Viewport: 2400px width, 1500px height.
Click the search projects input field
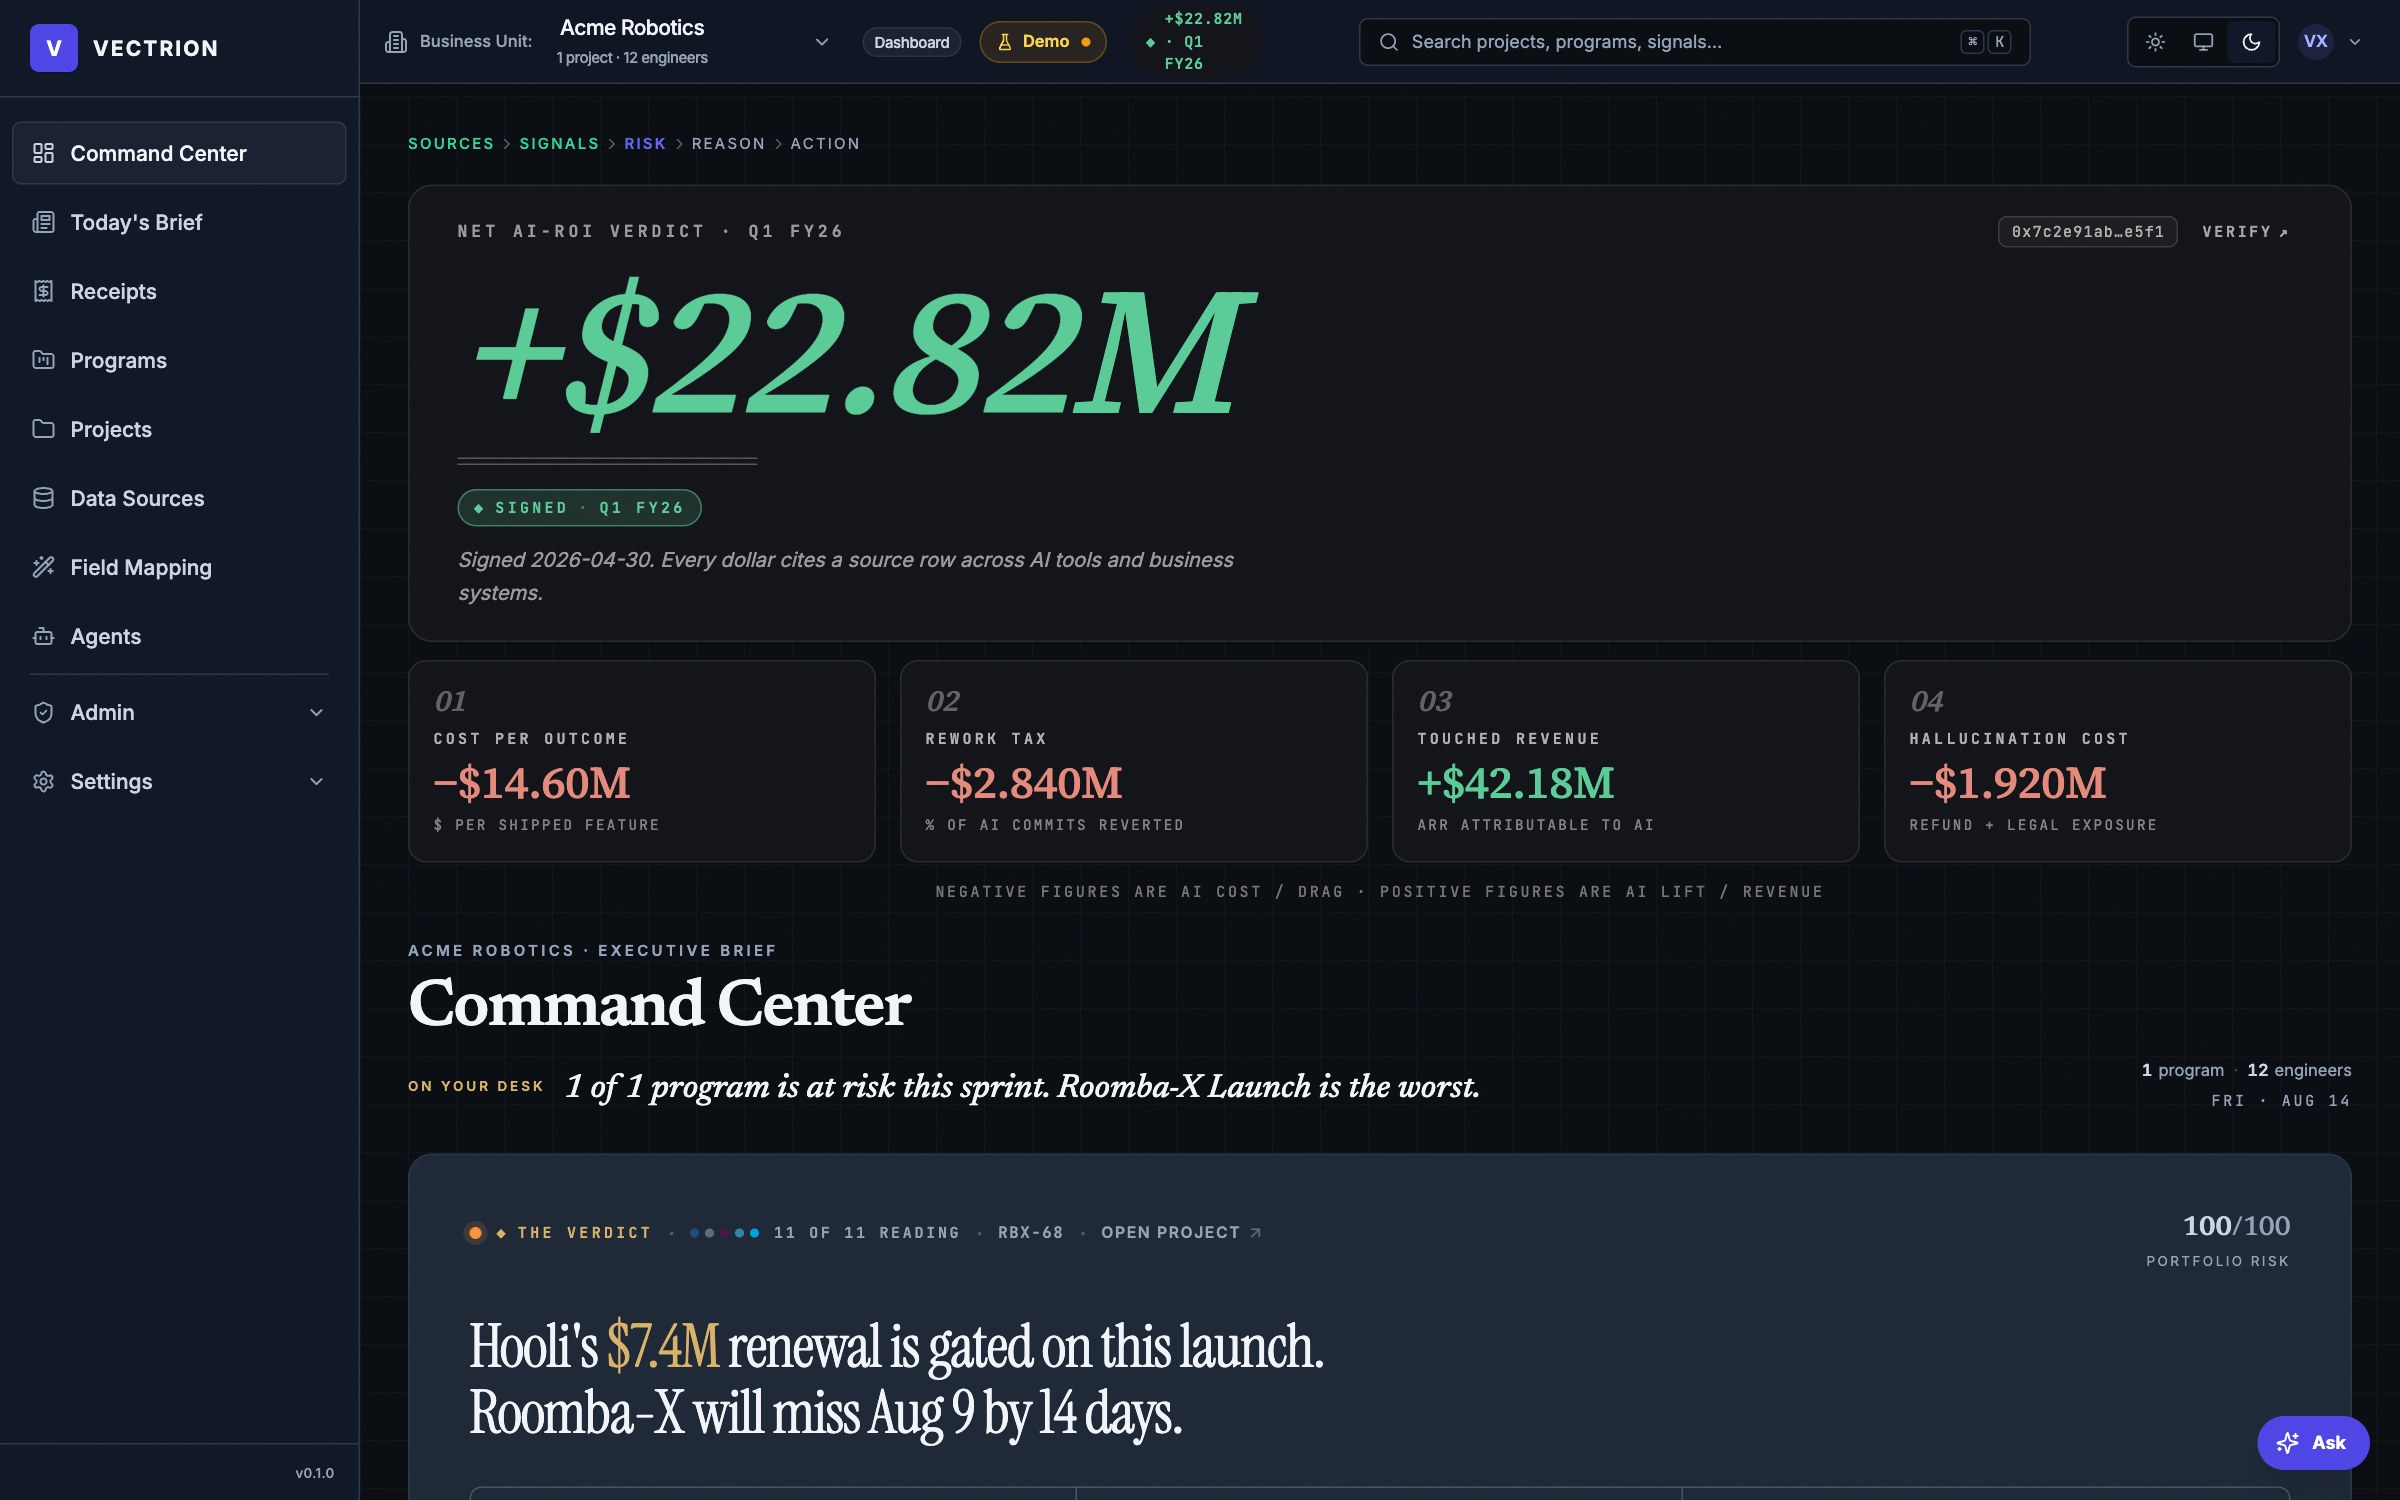pyautogui.click(x=1694, y=42)
